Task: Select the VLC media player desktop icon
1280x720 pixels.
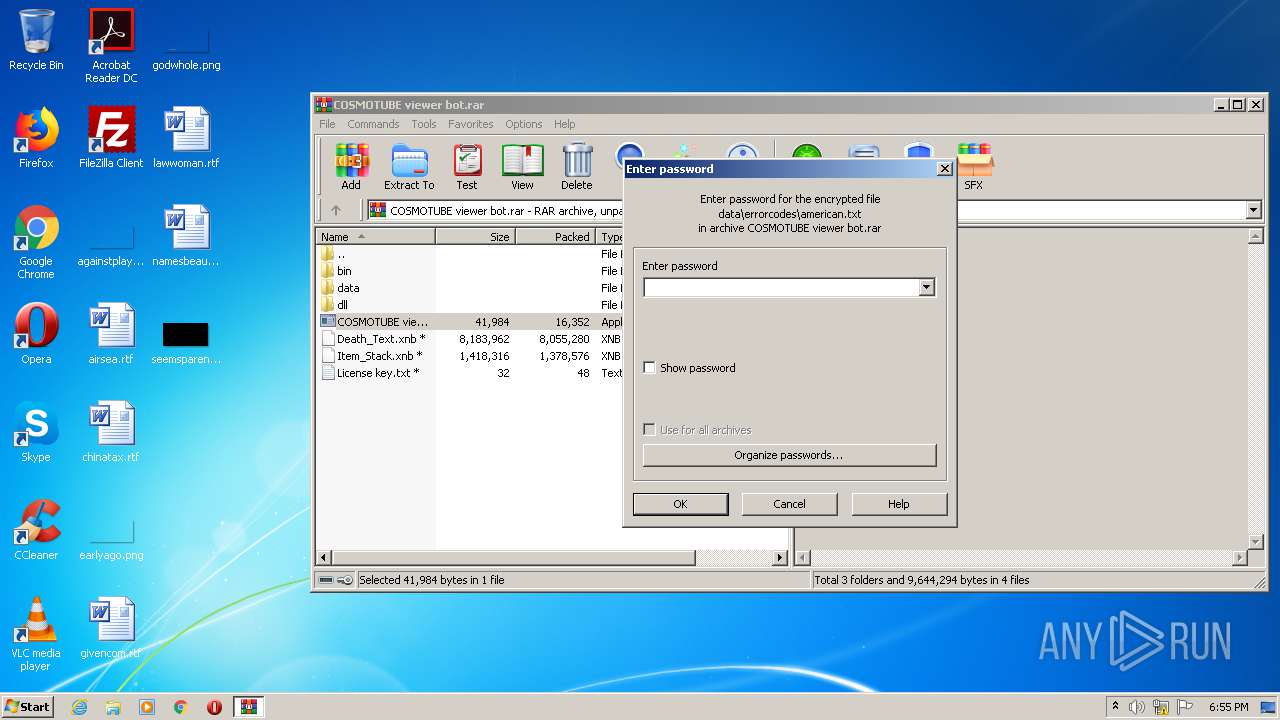Action: pos(36,634)
